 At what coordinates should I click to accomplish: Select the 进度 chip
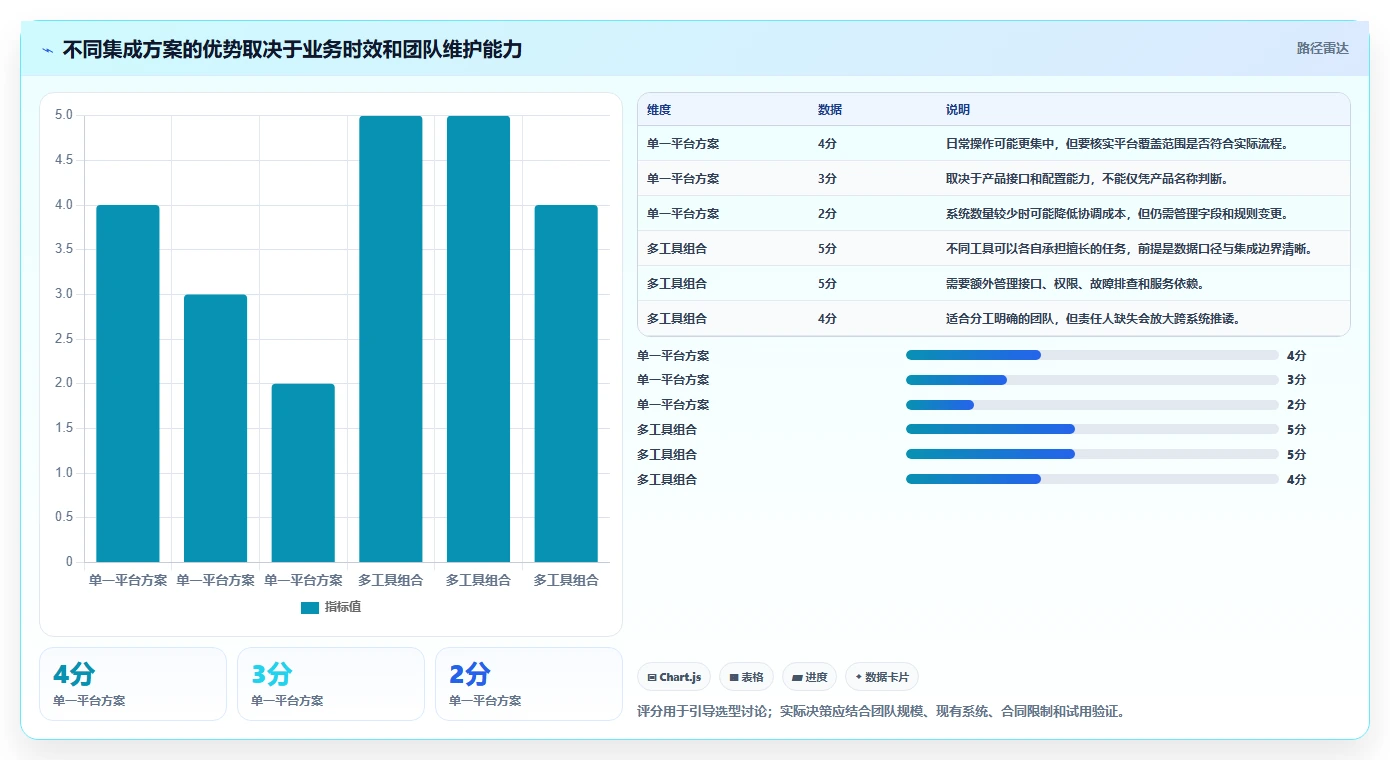pyautogui.click(x=809, y=677)
